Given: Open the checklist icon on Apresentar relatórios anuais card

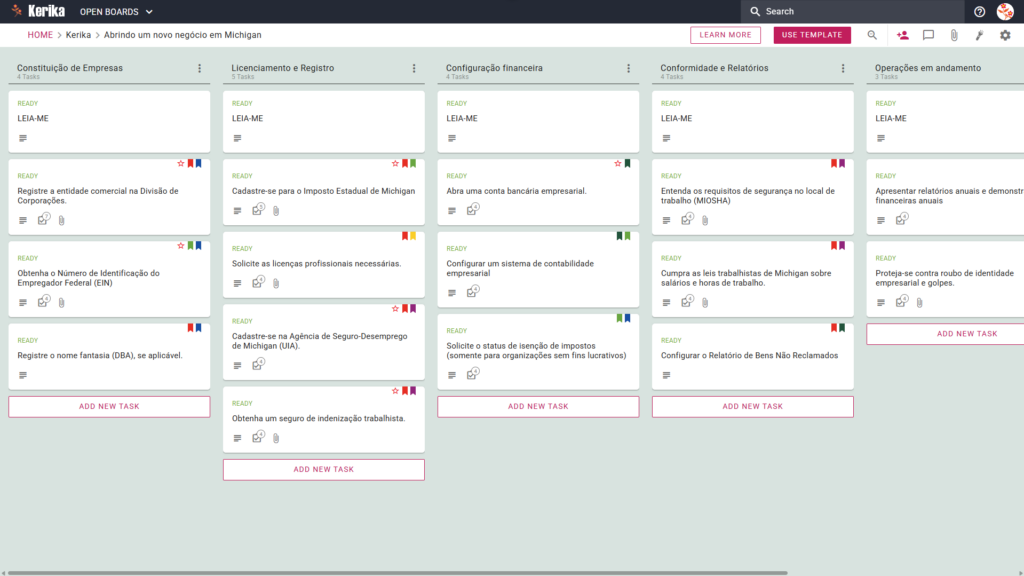Looking at the screenshot, I should coord(901,219).
